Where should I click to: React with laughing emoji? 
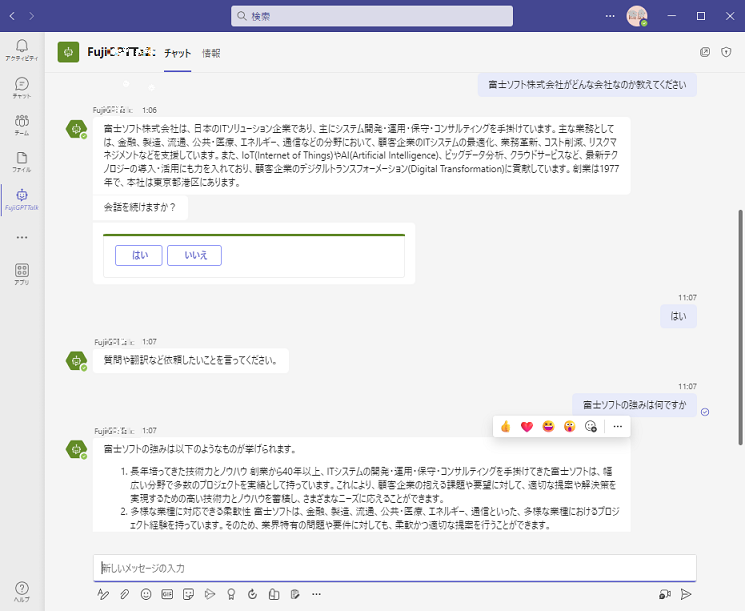click(x=548, y=427)
